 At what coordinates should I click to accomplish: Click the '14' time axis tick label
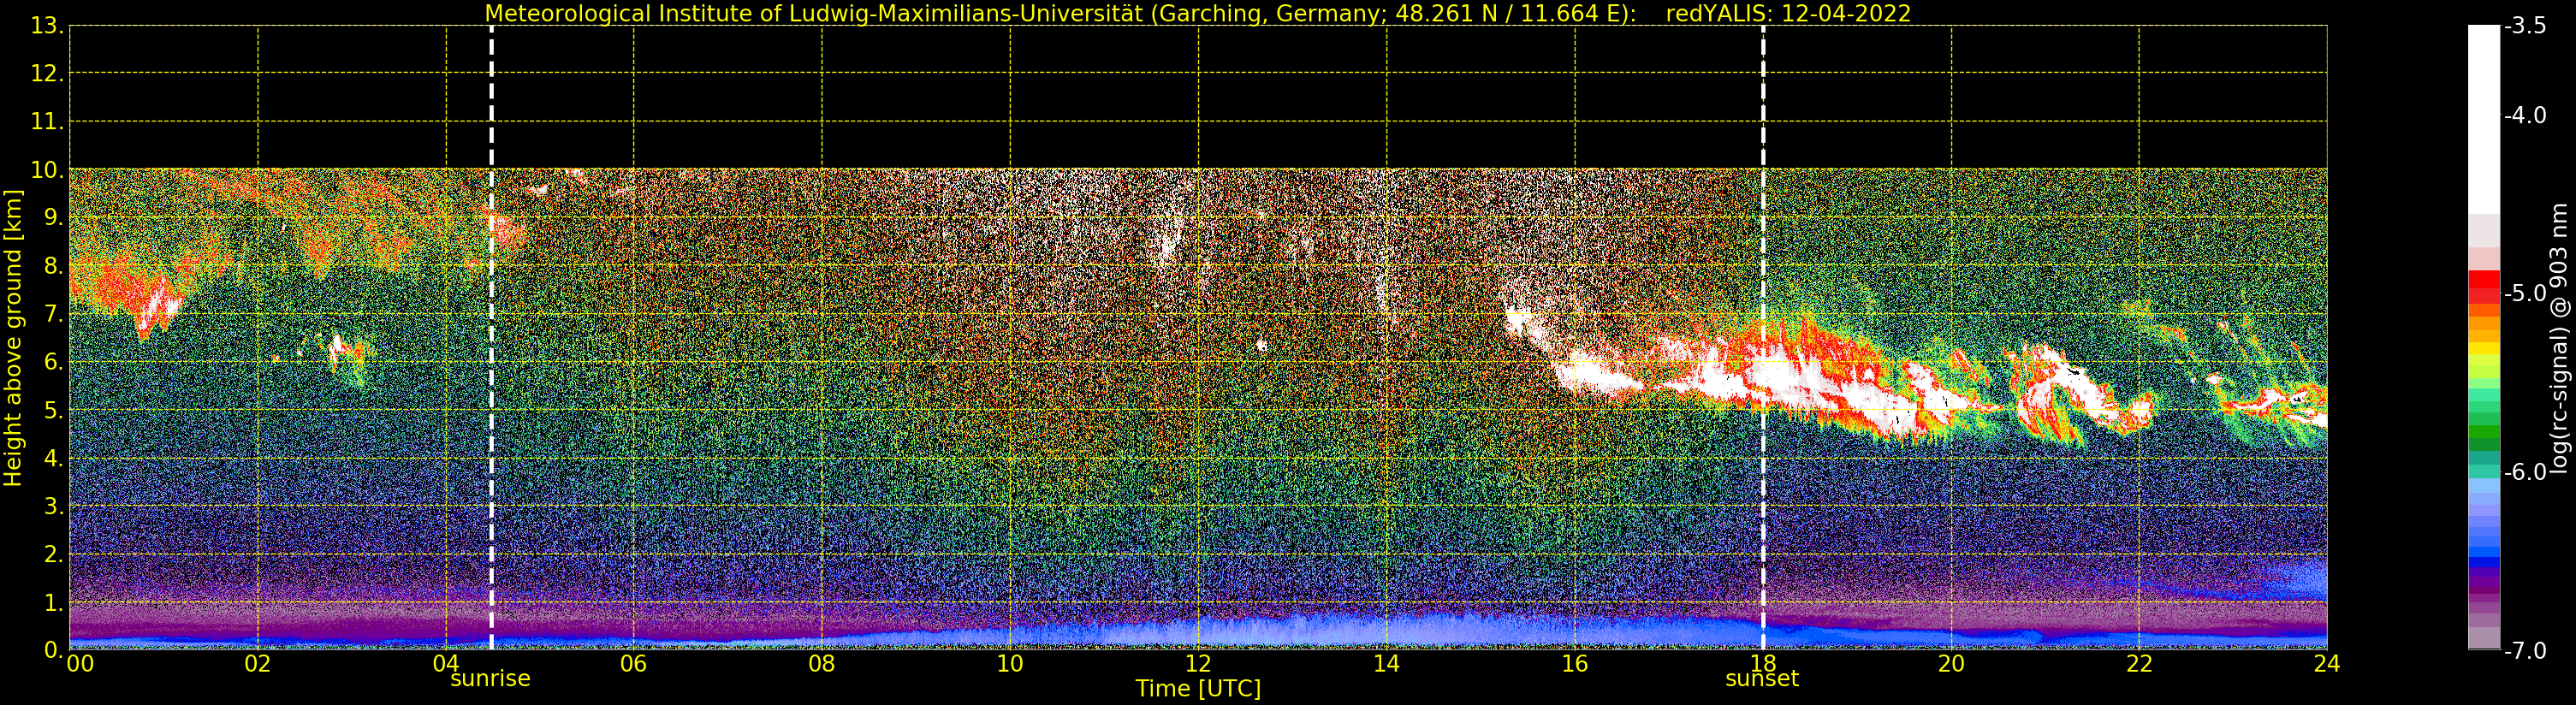pos(1386,664)
